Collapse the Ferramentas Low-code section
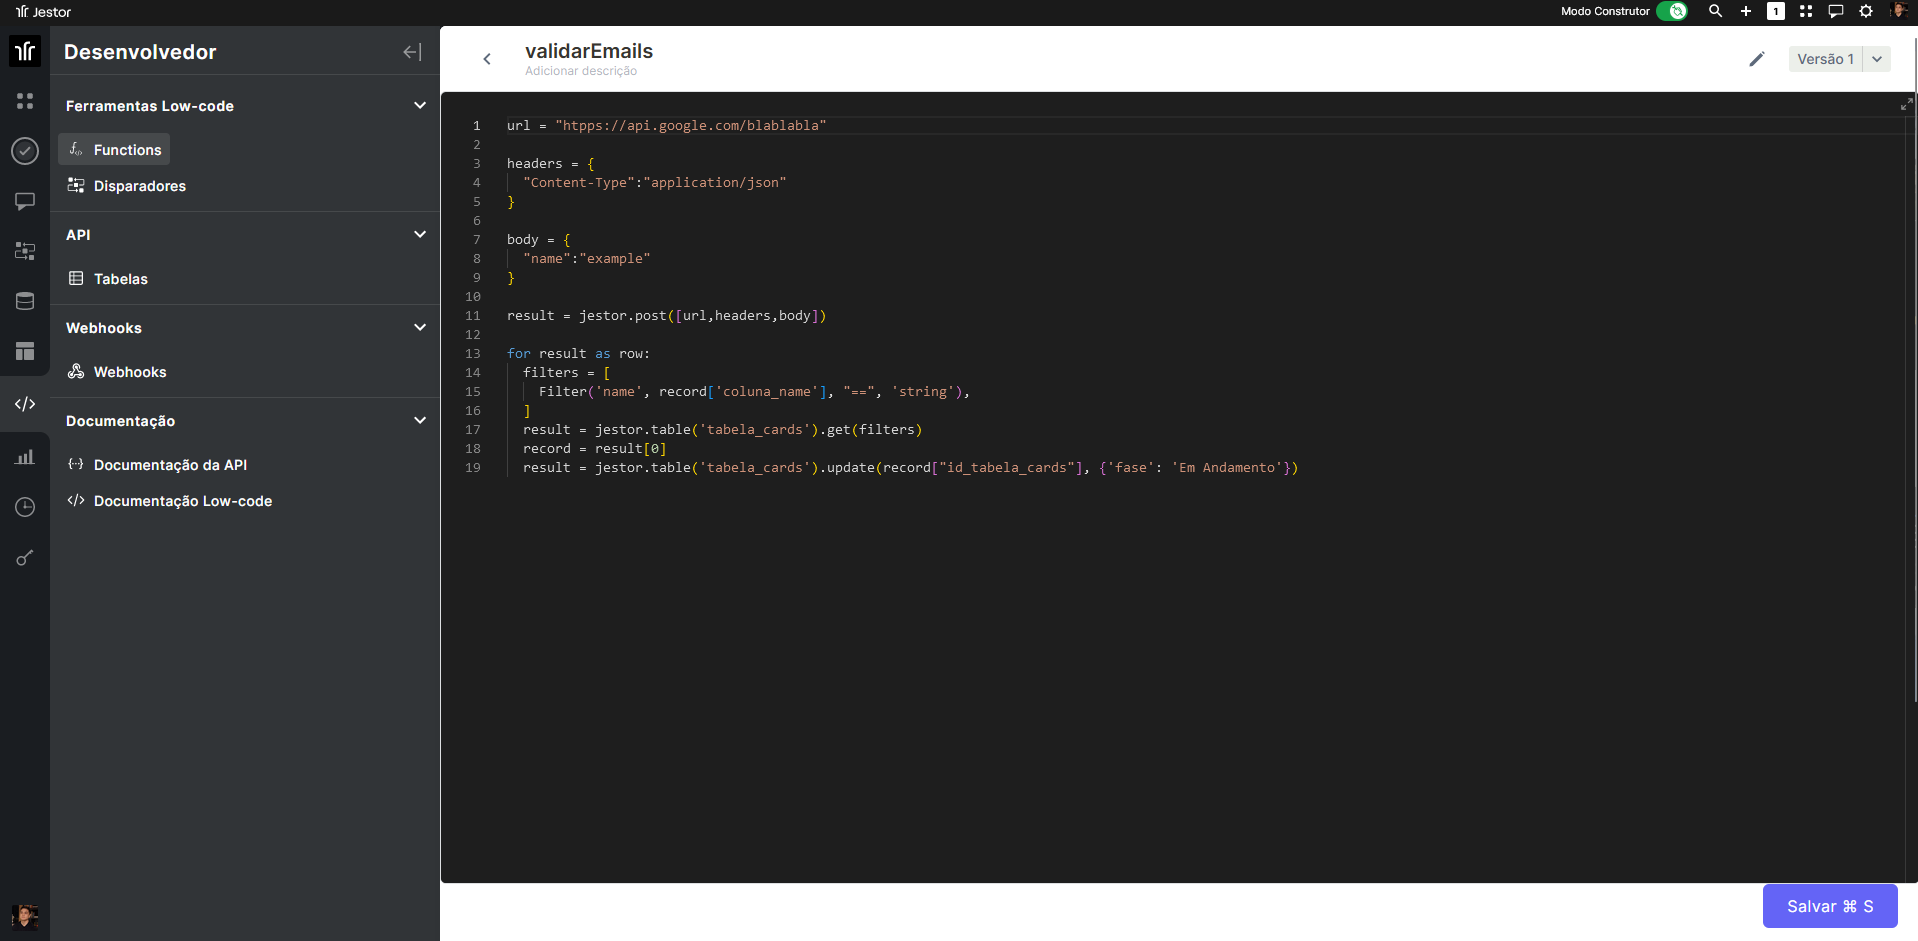 [420, 105]
